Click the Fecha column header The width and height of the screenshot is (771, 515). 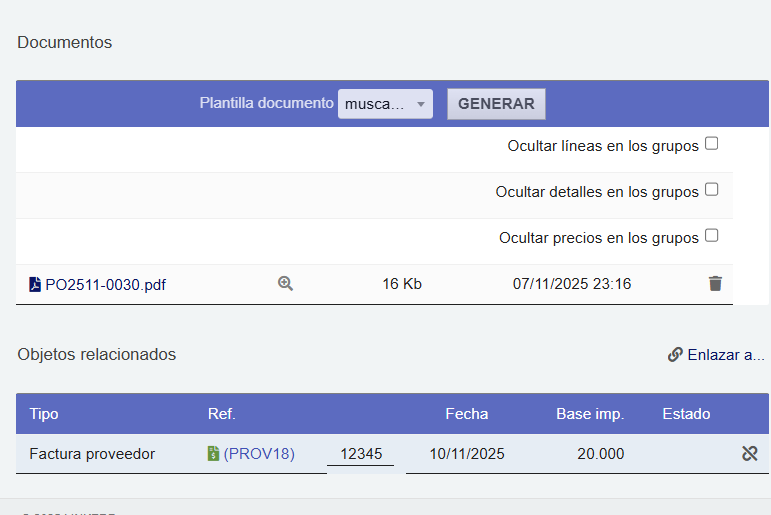(467, 414)
